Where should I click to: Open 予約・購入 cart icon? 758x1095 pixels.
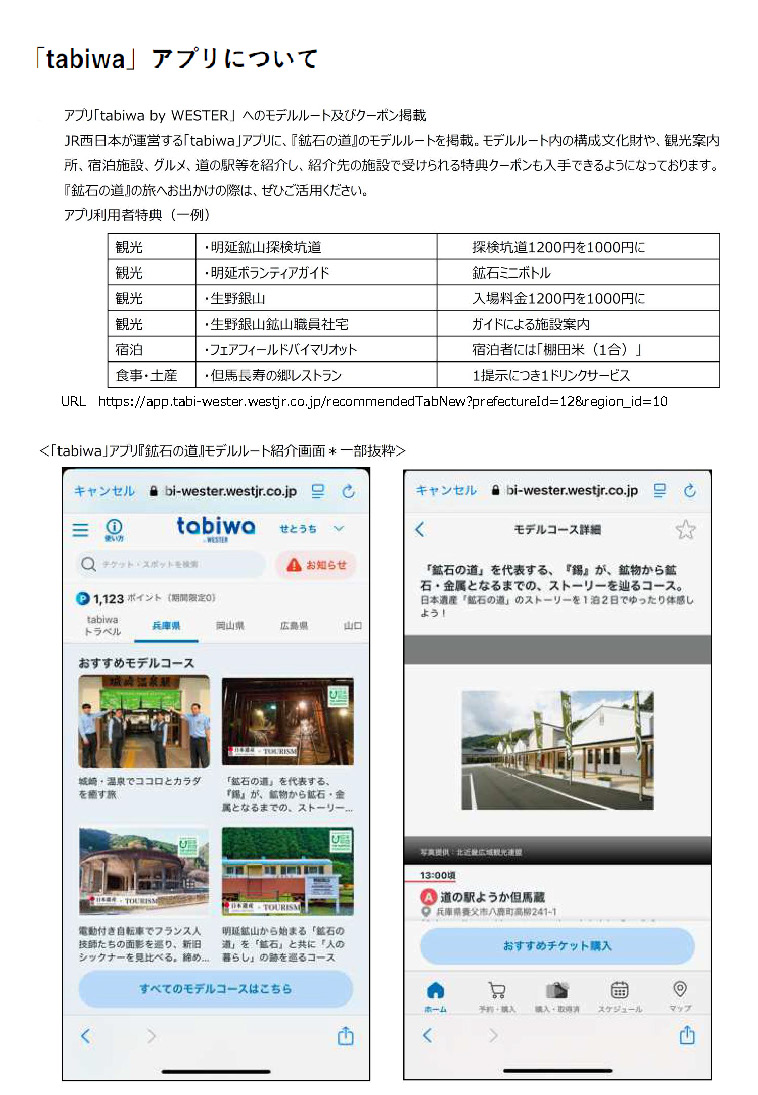[497, 997]
